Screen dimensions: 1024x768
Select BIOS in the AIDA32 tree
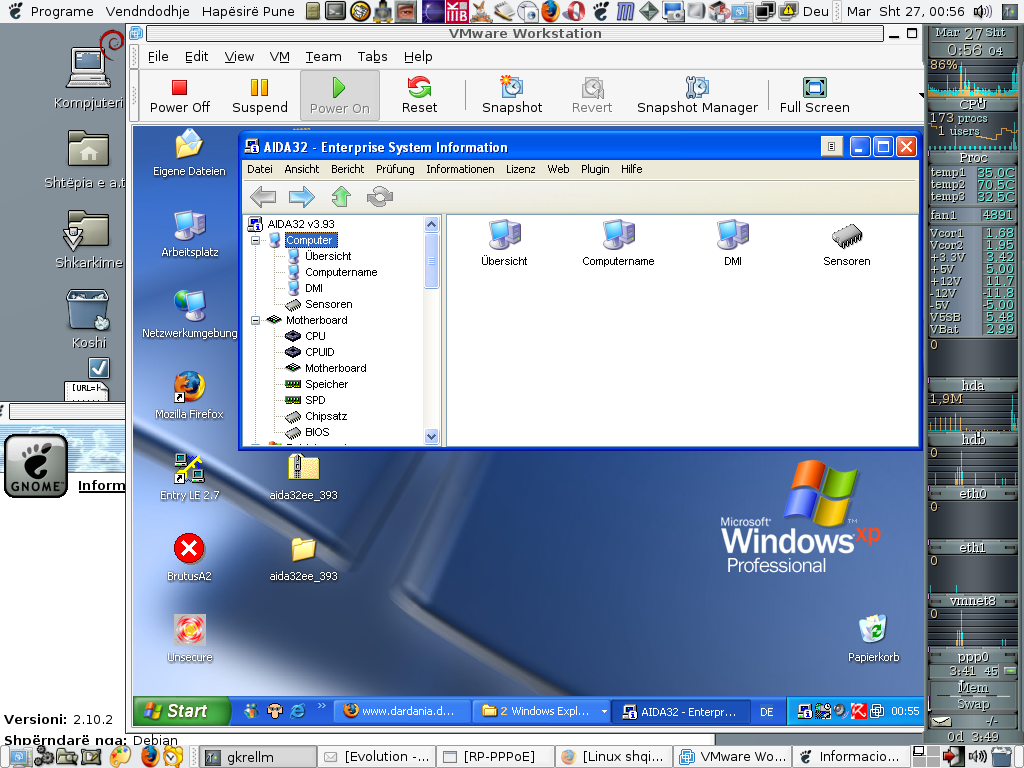[x=317, y=432]
